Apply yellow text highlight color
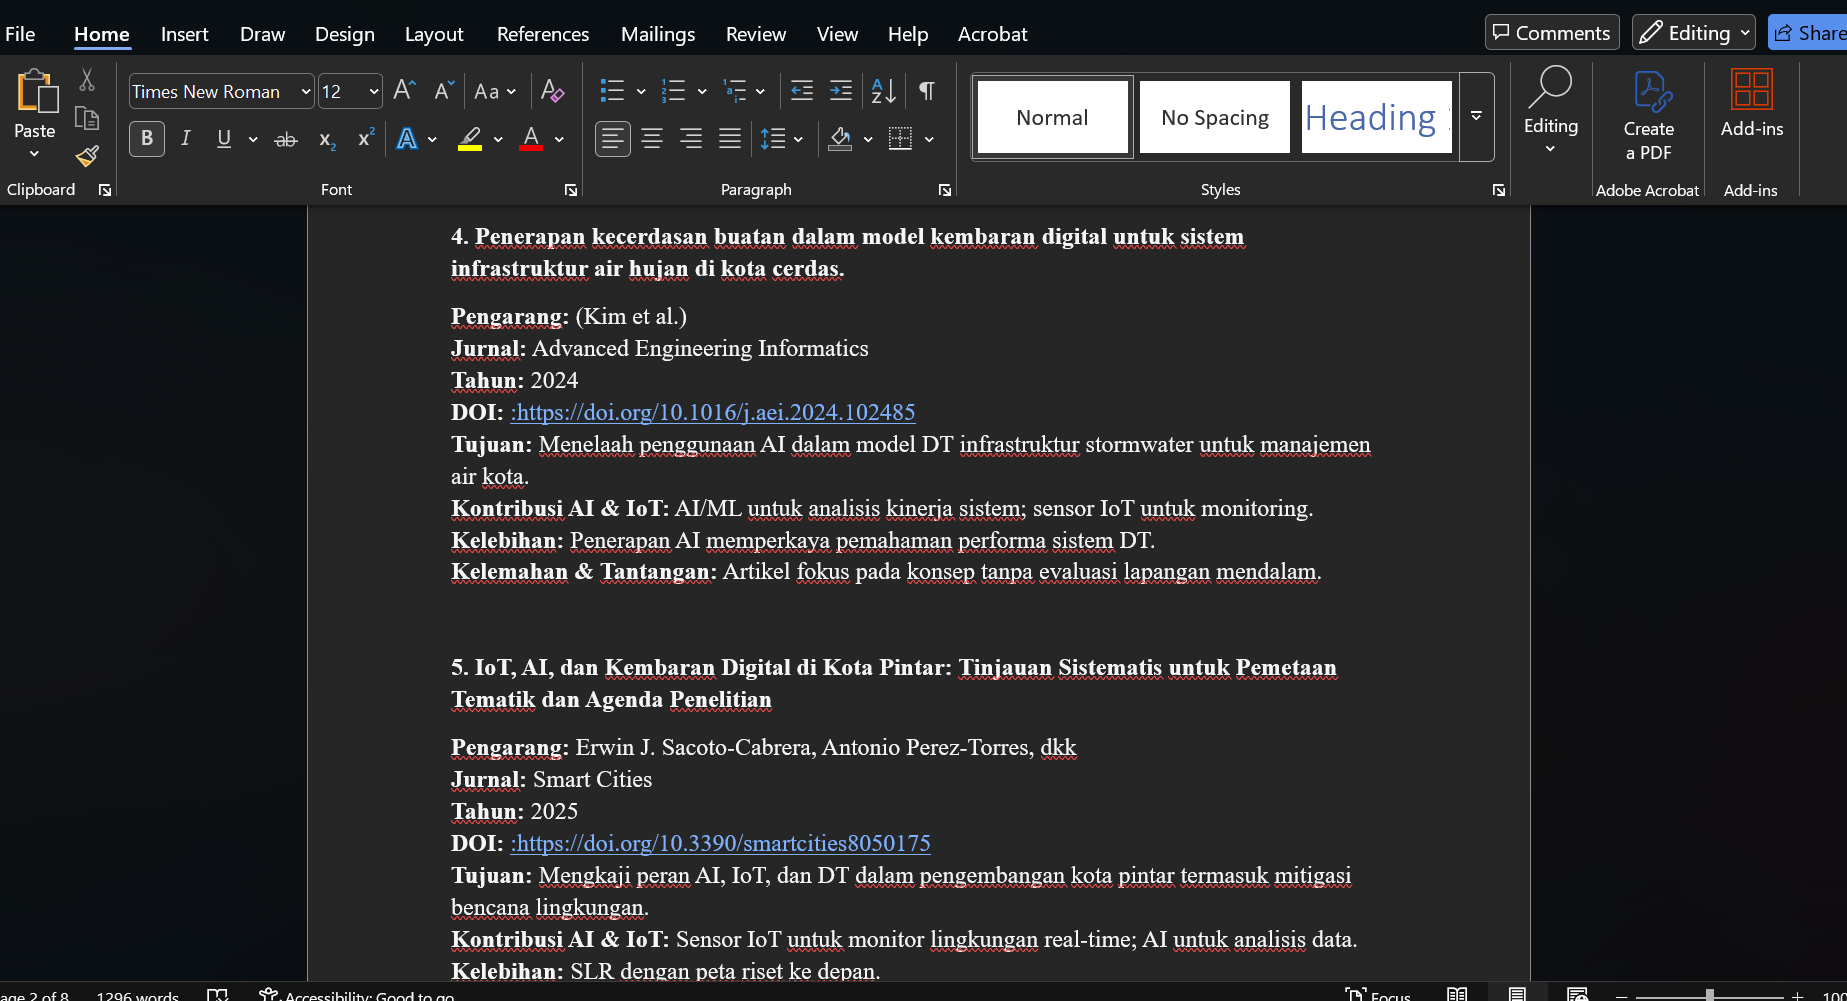Viewport: 1847px width, 1001px height. coord(470,139)
